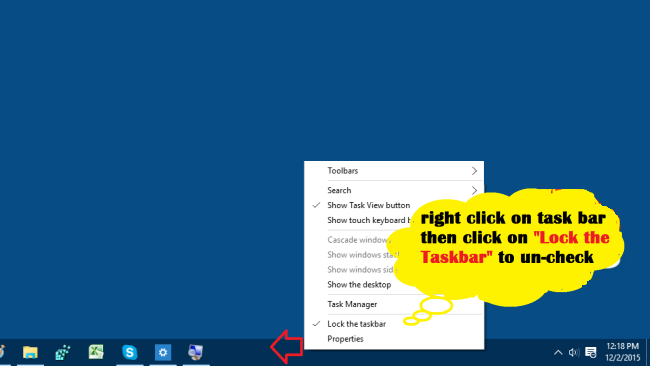Image resolution: width=650 pixels, height=366 pixels.
Task: Open the Search submenu
Action: point(394,190)
